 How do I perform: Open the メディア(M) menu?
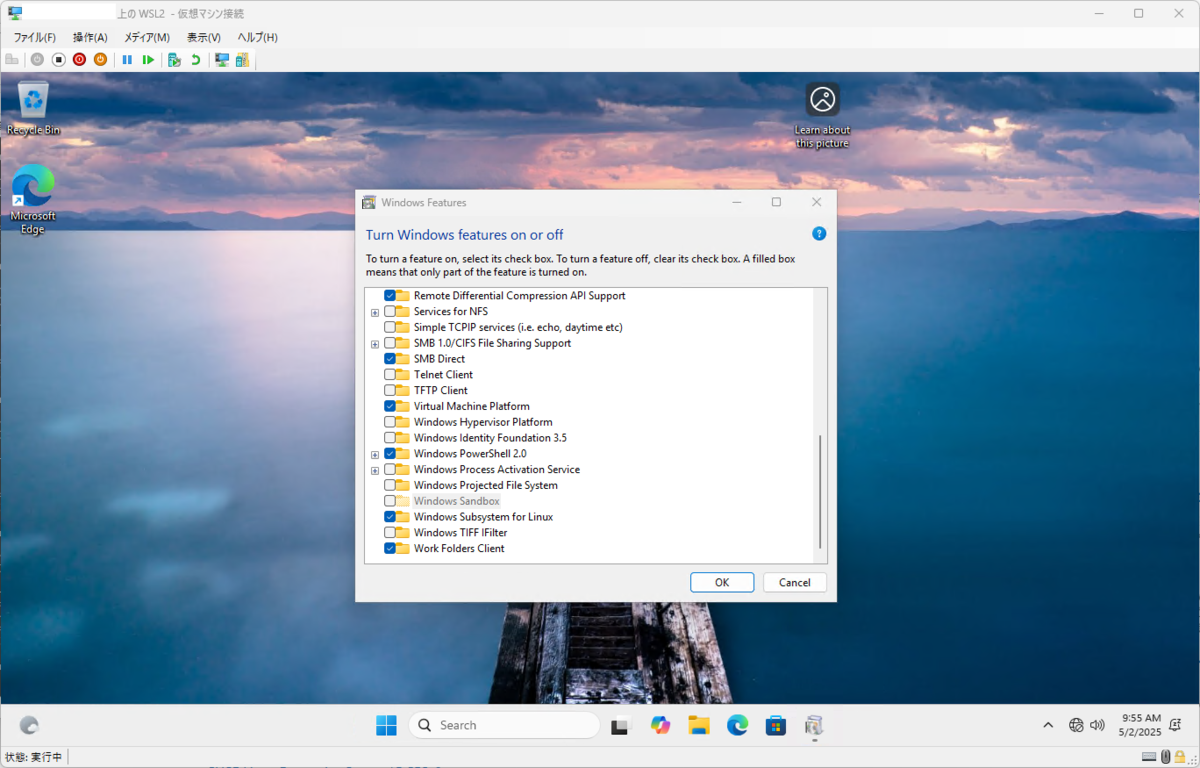(147, 37)
